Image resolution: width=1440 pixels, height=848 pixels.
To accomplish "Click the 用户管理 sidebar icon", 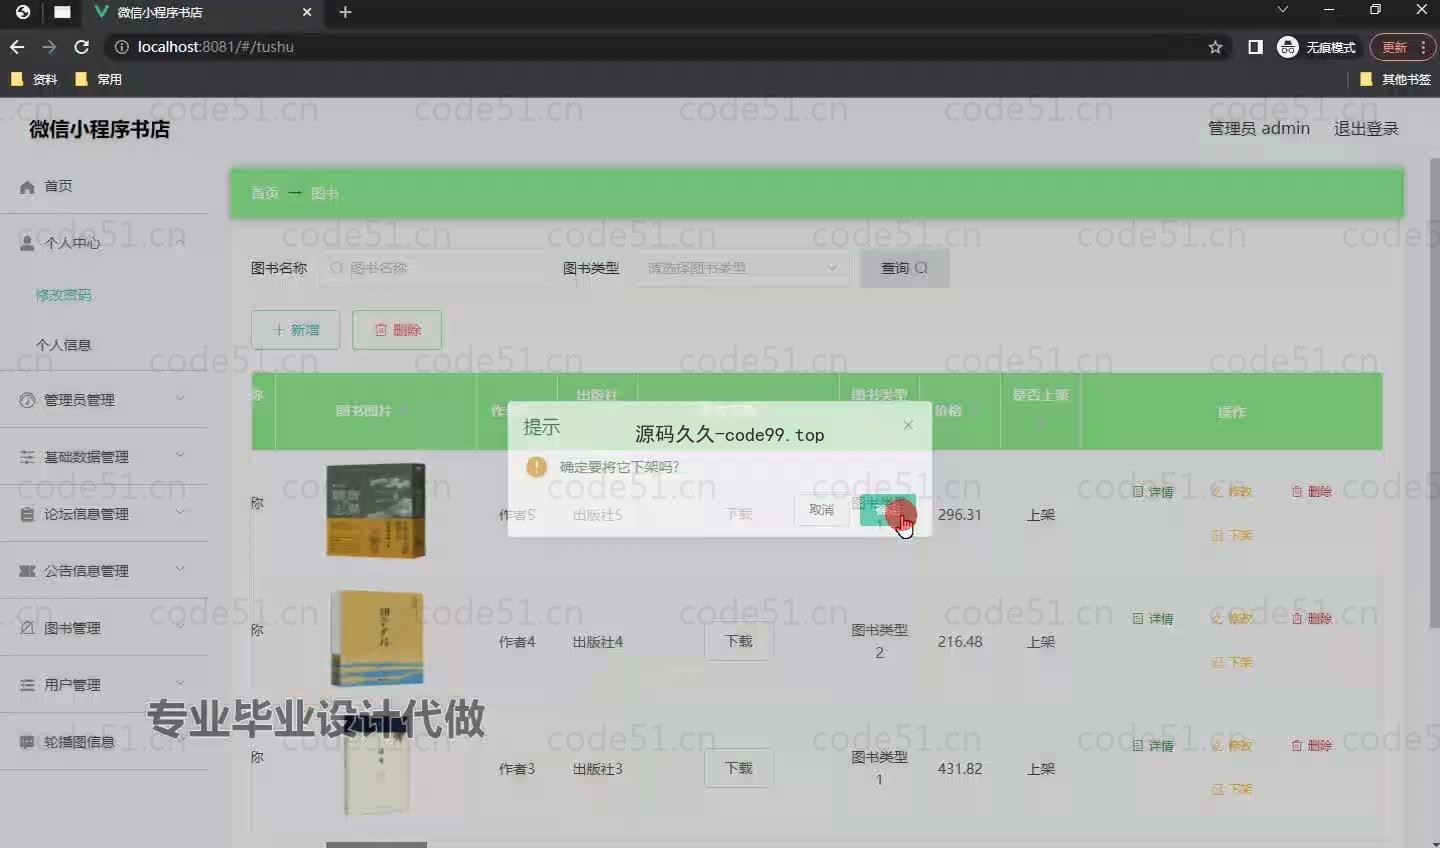I will coord(27,685).
